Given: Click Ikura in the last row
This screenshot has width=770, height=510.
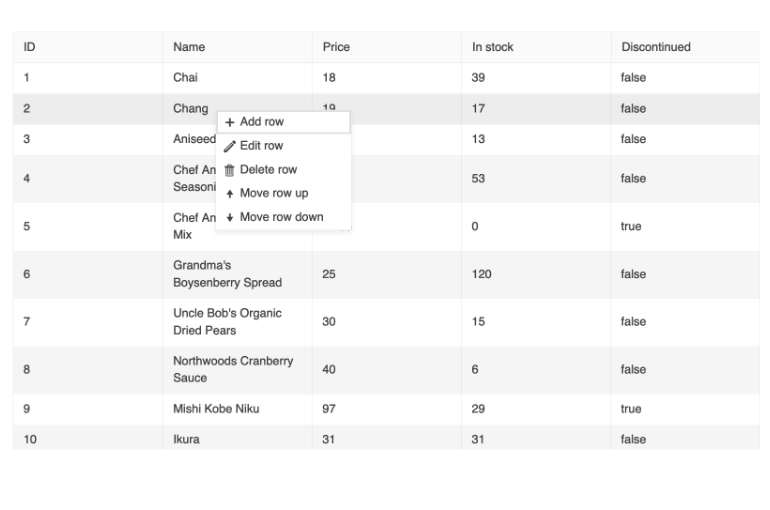Looking at the screenshot, I should coord(186,439).
